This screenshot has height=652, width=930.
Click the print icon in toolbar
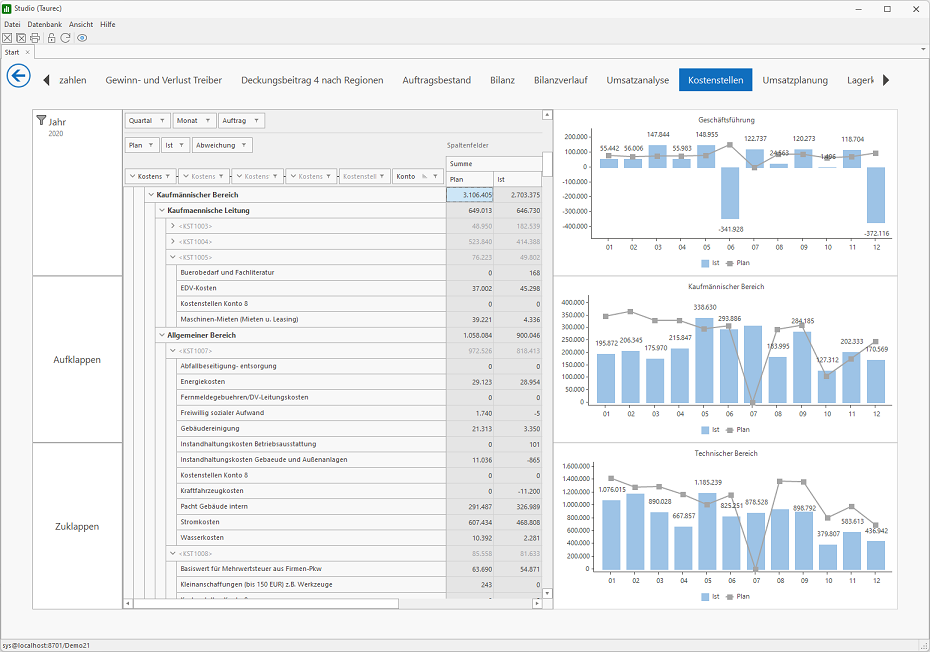[35, 38]
